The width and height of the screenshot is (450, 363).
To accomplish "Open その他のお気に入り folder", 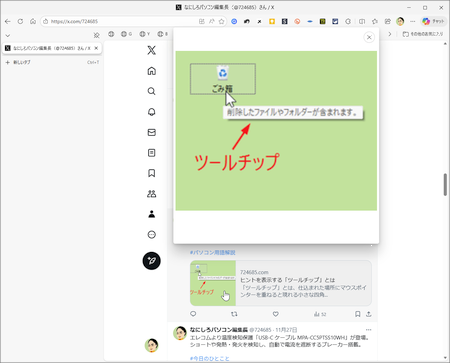I will (x=423, y=34).
